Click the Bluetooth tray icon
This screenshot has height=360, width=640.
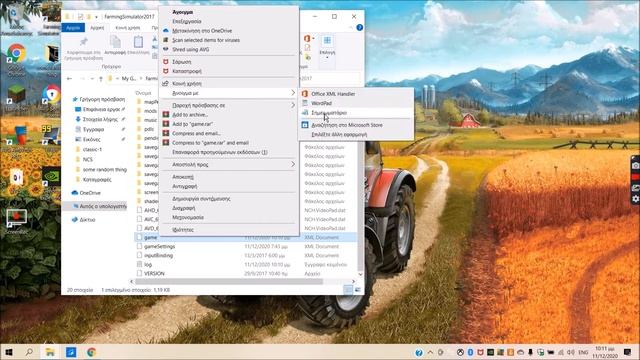coord(470,352)
